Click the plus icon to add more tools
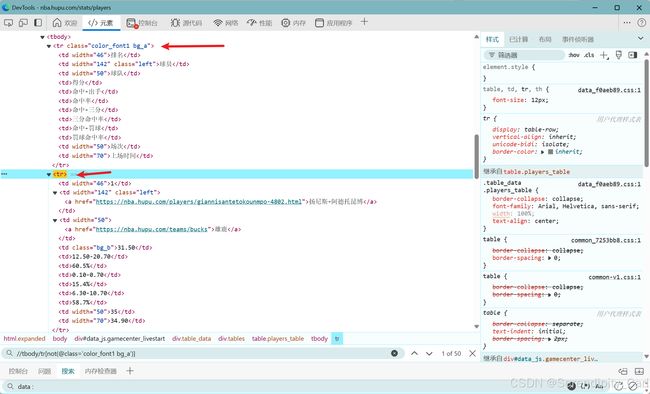 [x=364, y=22]
